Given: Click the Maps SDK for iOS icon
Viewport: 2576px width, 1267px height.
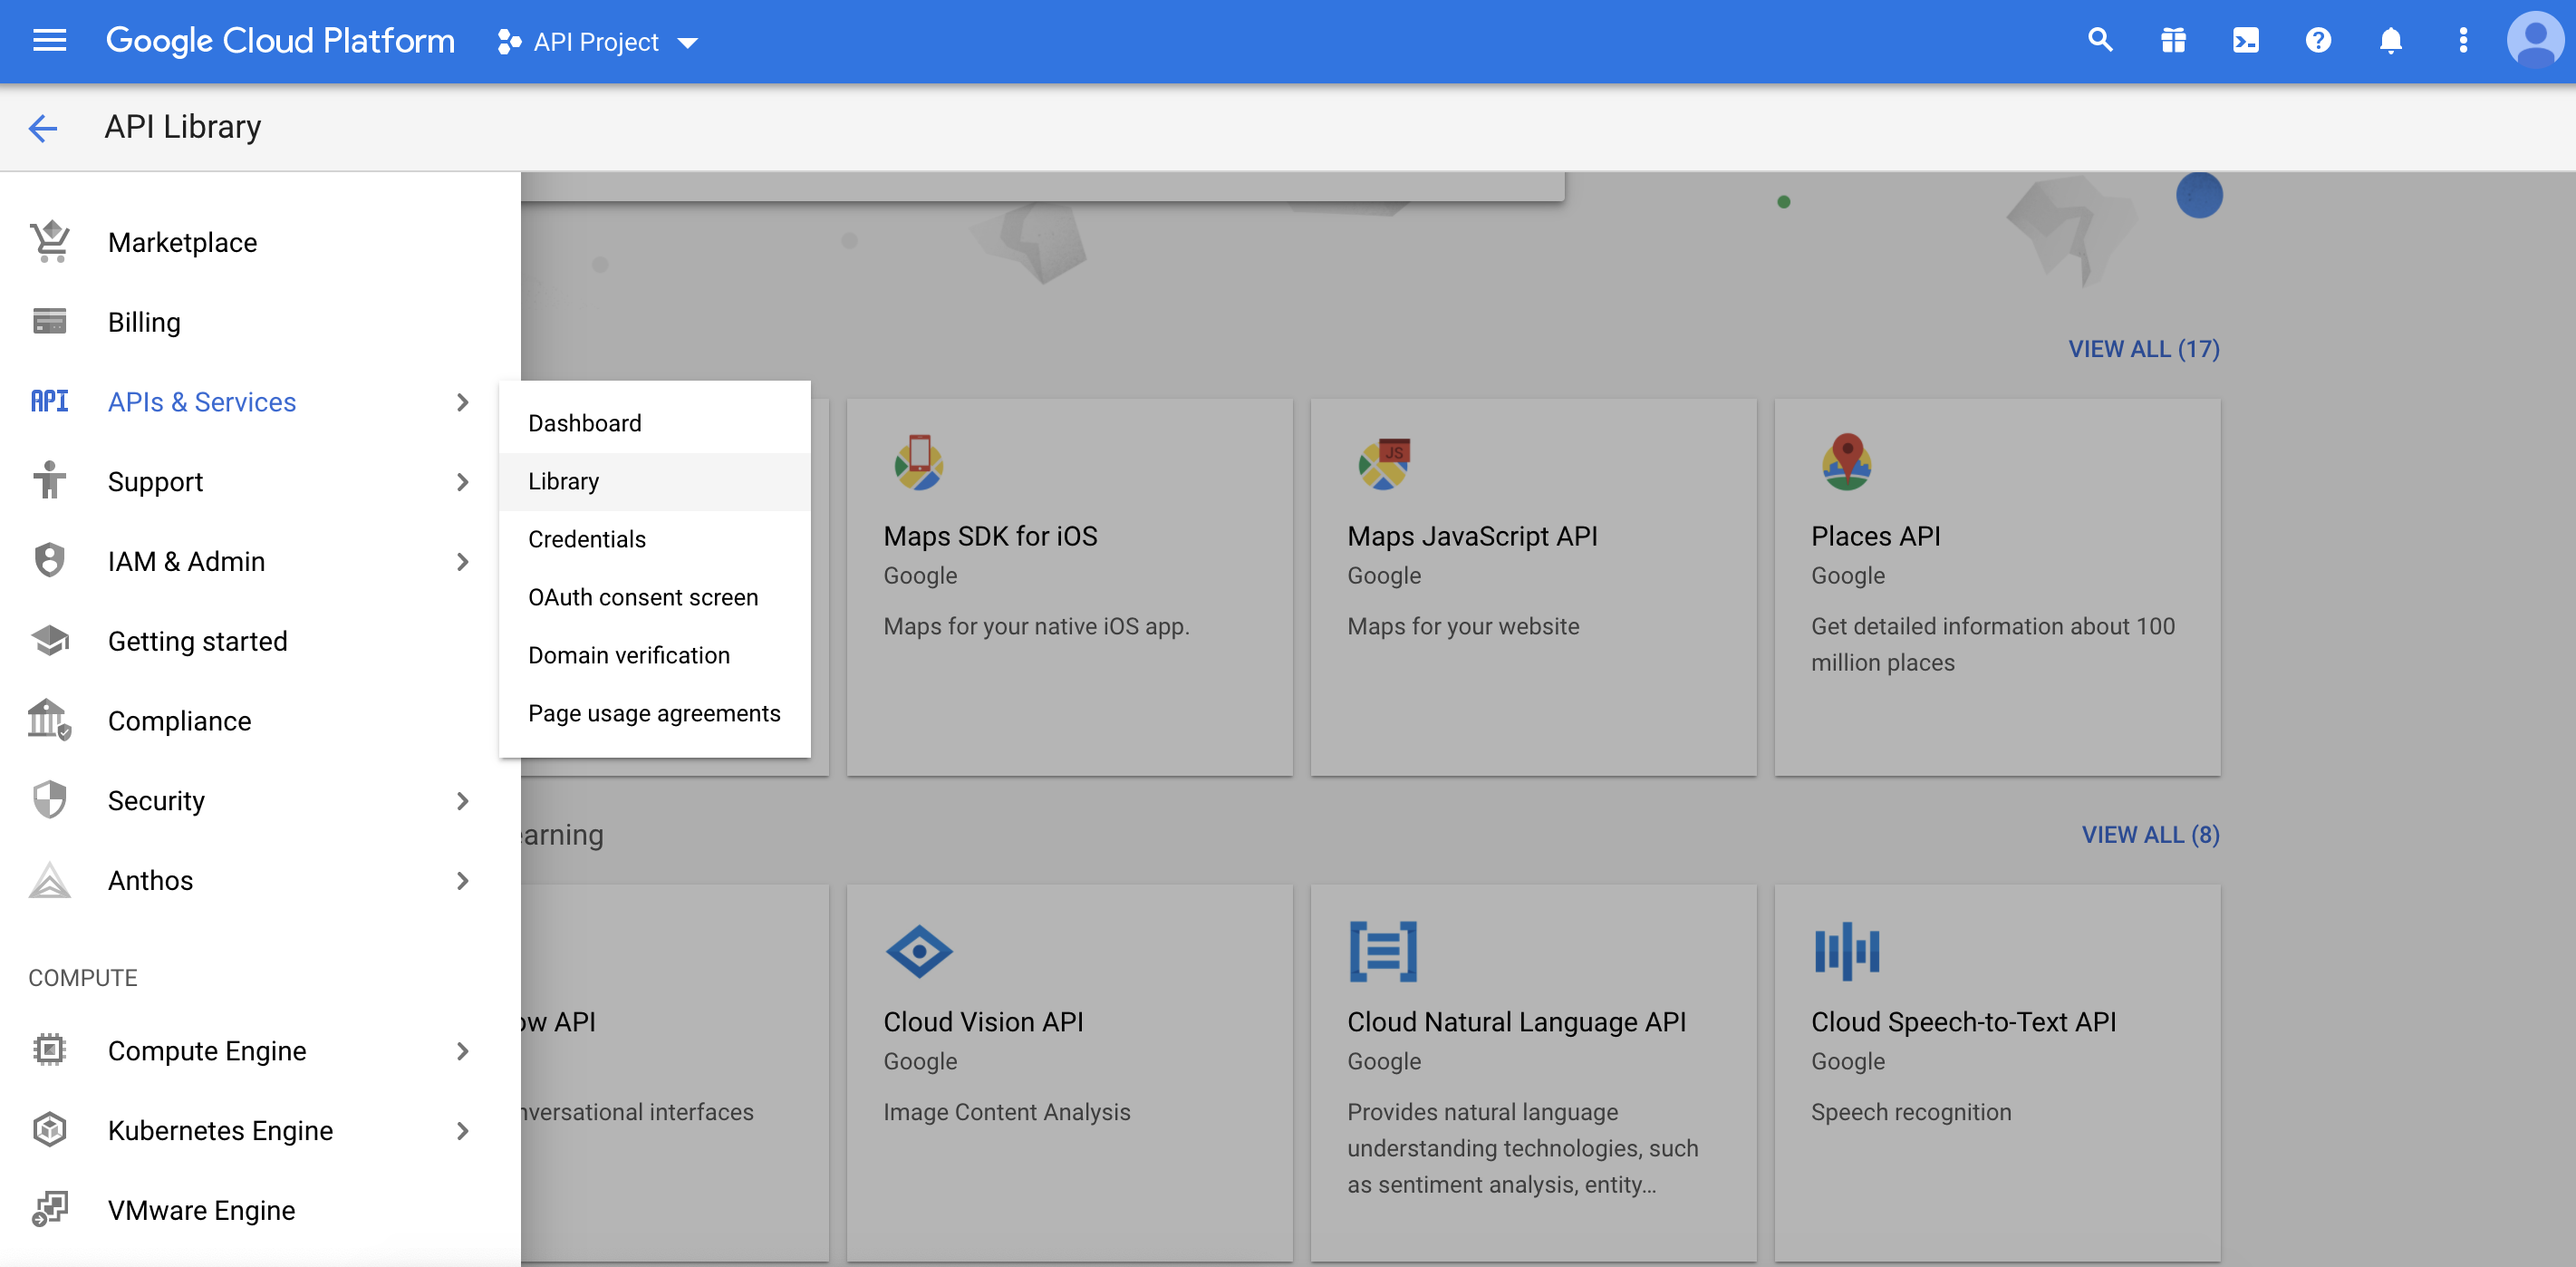Looking at the screenshot, I should tap(919, 462).
